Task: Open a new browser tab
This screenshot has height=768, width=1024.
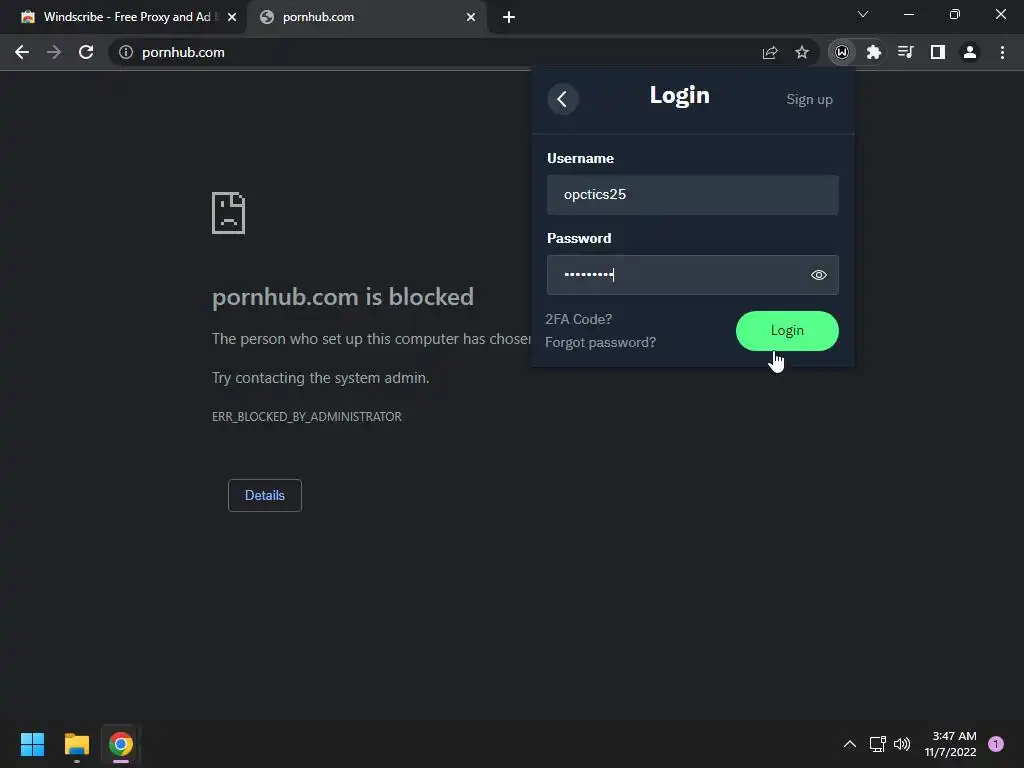Action: tap(509, 17)
